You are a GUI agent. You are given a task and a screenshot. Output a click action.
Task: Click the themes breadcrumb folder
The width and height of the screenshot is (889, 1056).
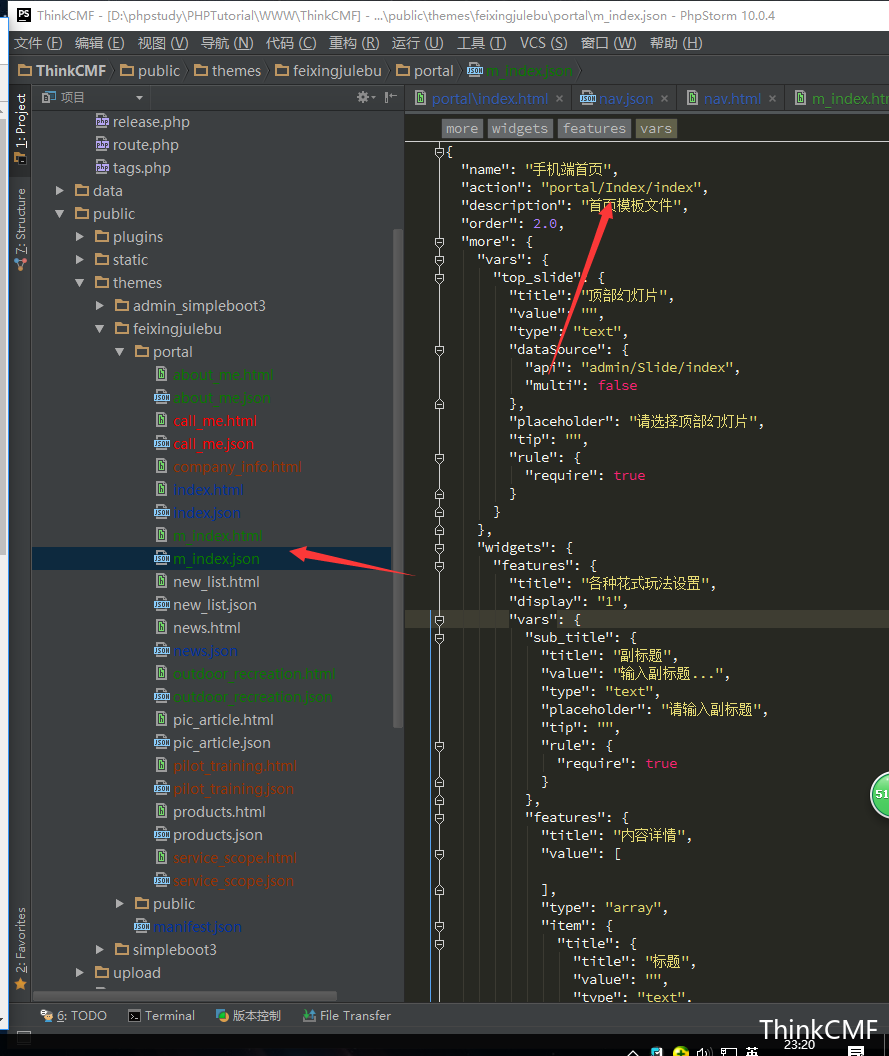(228, 71)
